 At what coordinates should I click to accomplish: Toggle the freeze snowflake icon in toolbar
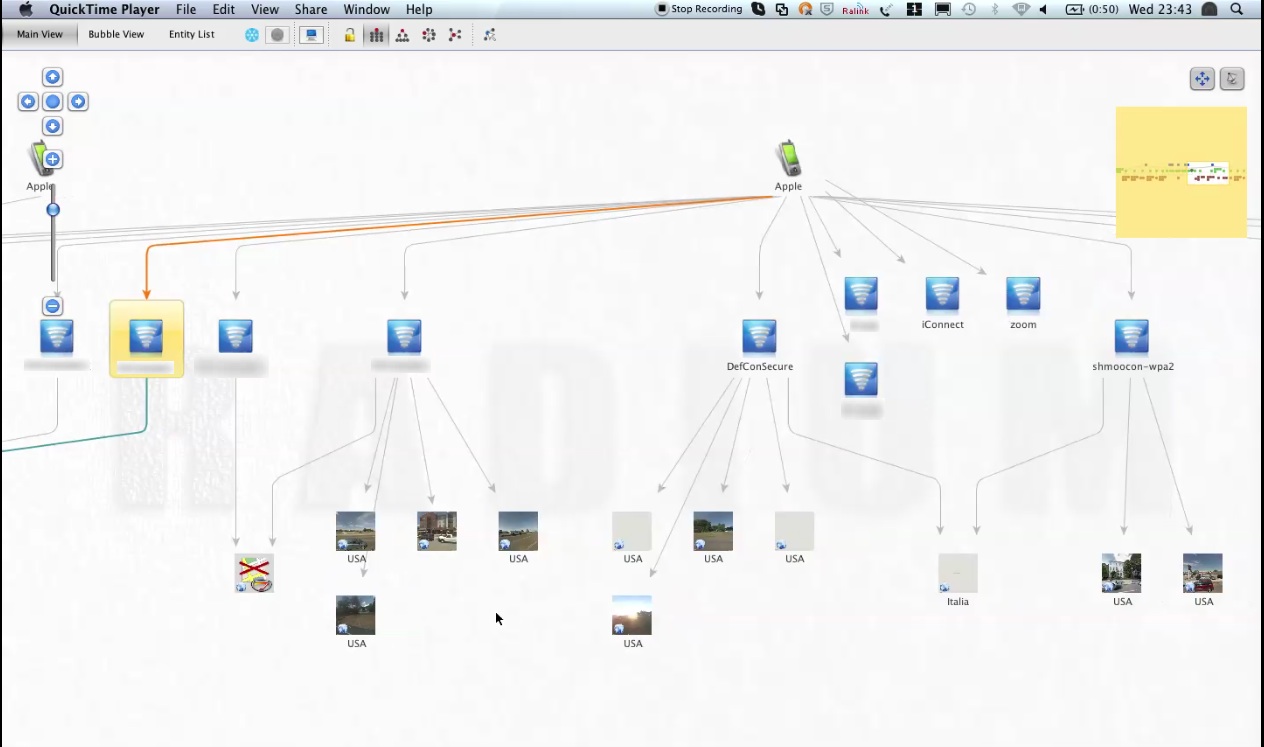click(252, 35)
